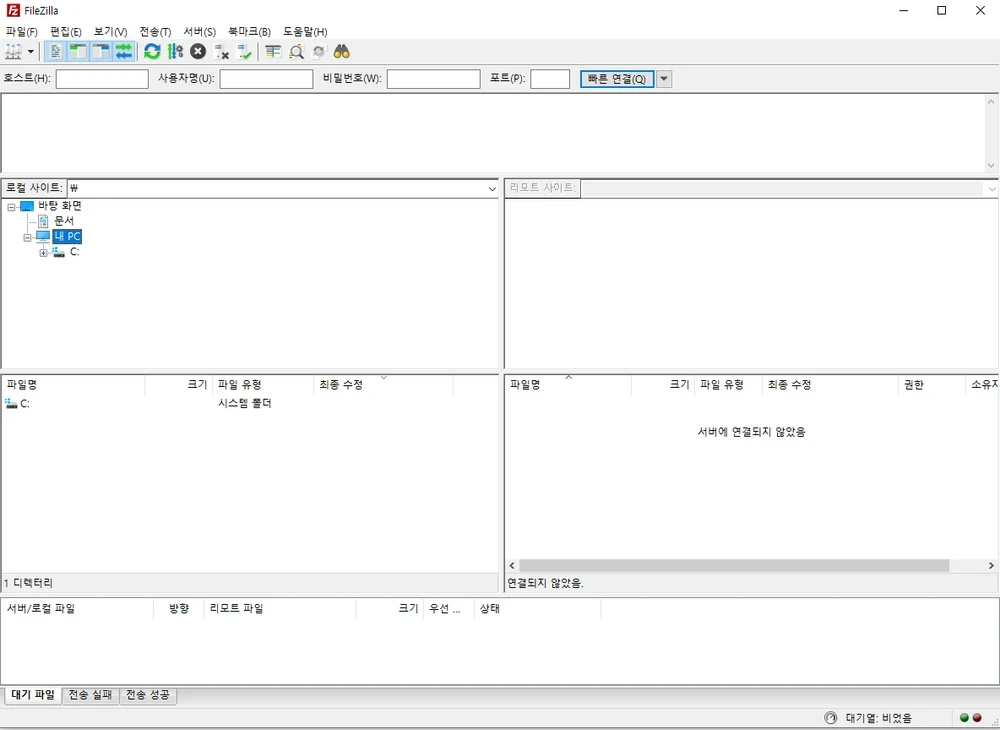The height and width of the screenshot is (730, 1000).
Task: Select 바탕 화면 in local tree
Action: click(x=59, y=206)
